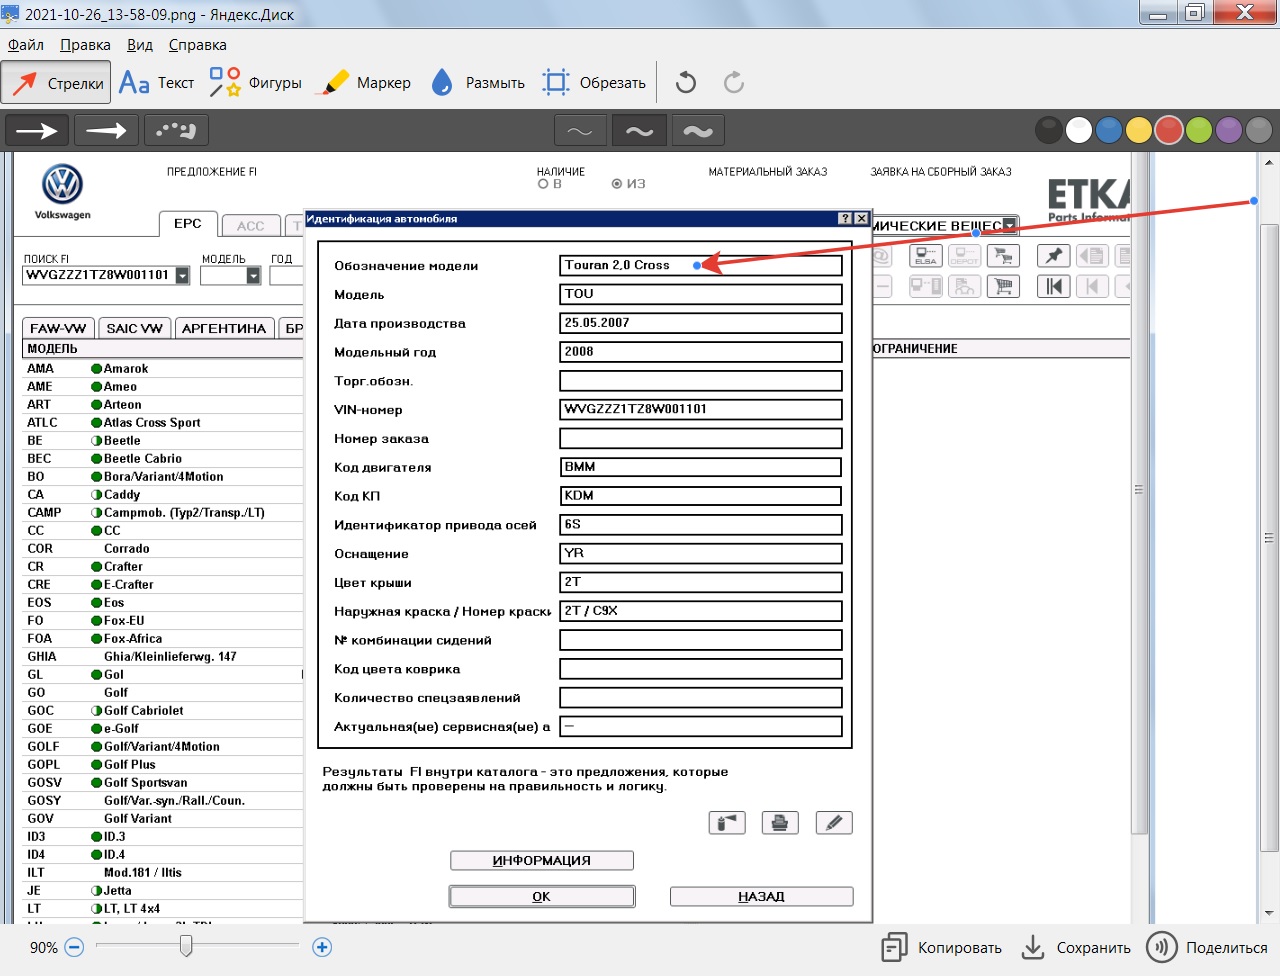Click the single shopping cart icon in ETKA
Viewport: 1280px width, 976px height.
(x=1003, y=287)
